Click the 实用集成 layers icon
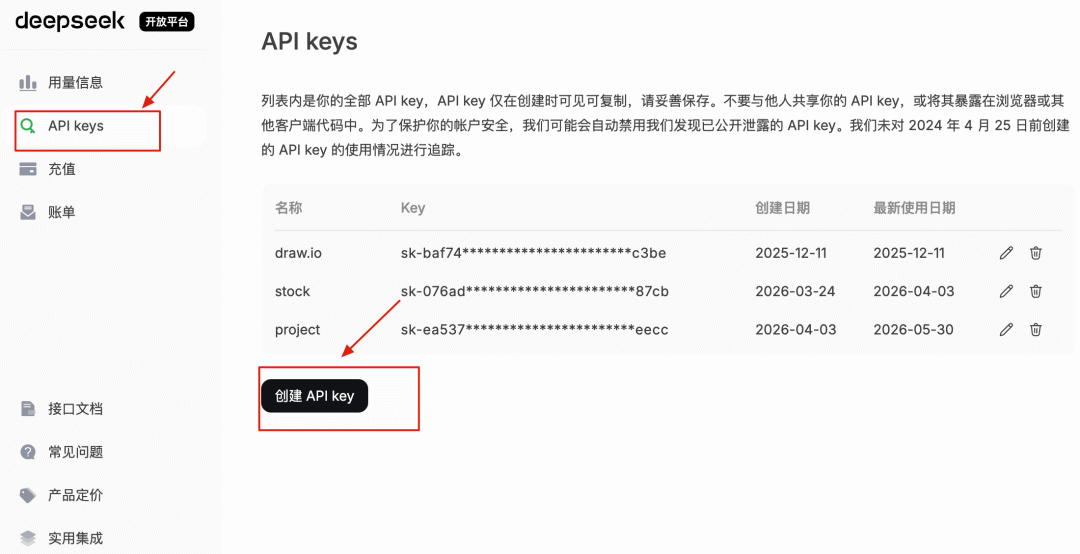The width and height of the screenshot is (1080, 554). pos(28,538)
